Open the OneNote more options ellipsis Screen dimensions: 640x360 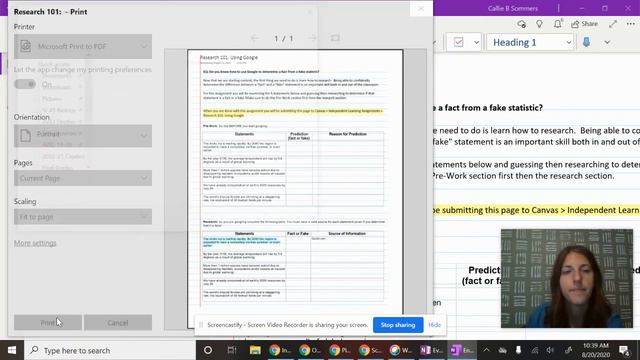point(631,24)
